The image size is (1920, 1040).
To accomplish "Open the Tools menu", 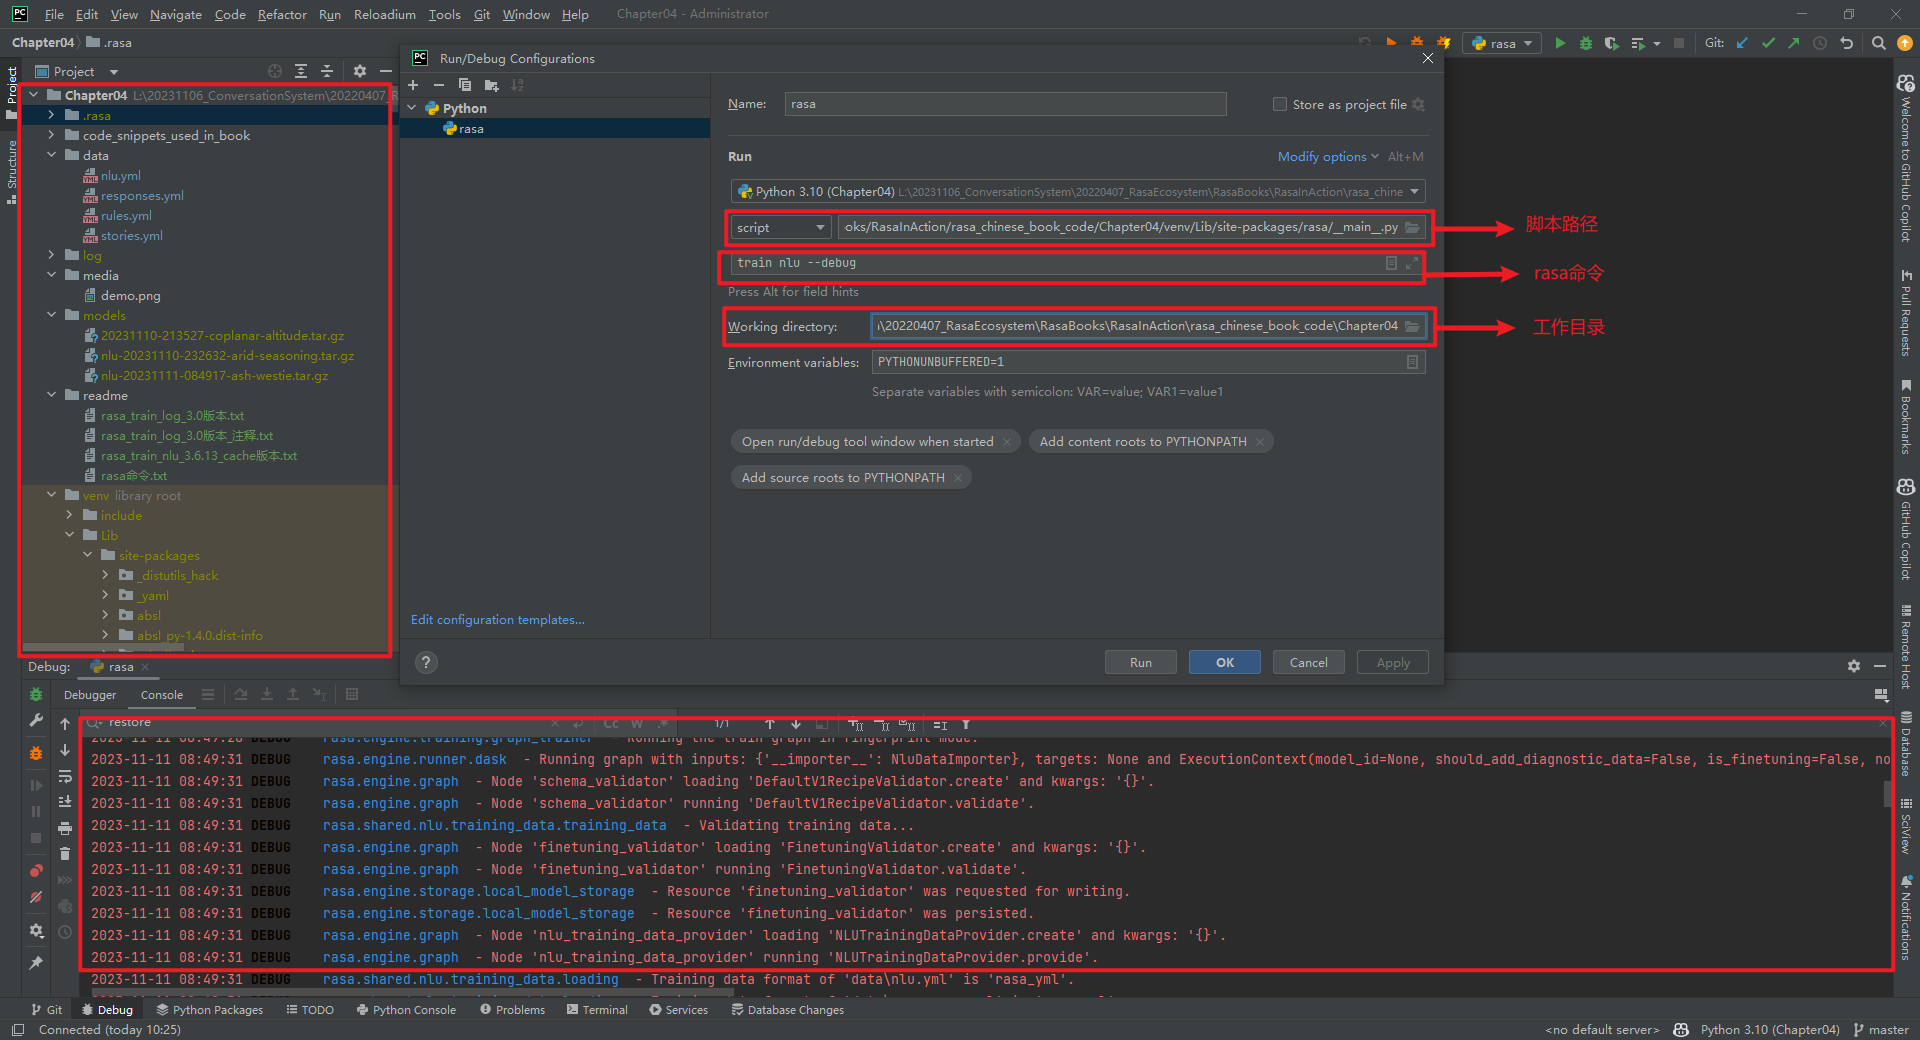I will pyautogui.click(x=444, y=14).
